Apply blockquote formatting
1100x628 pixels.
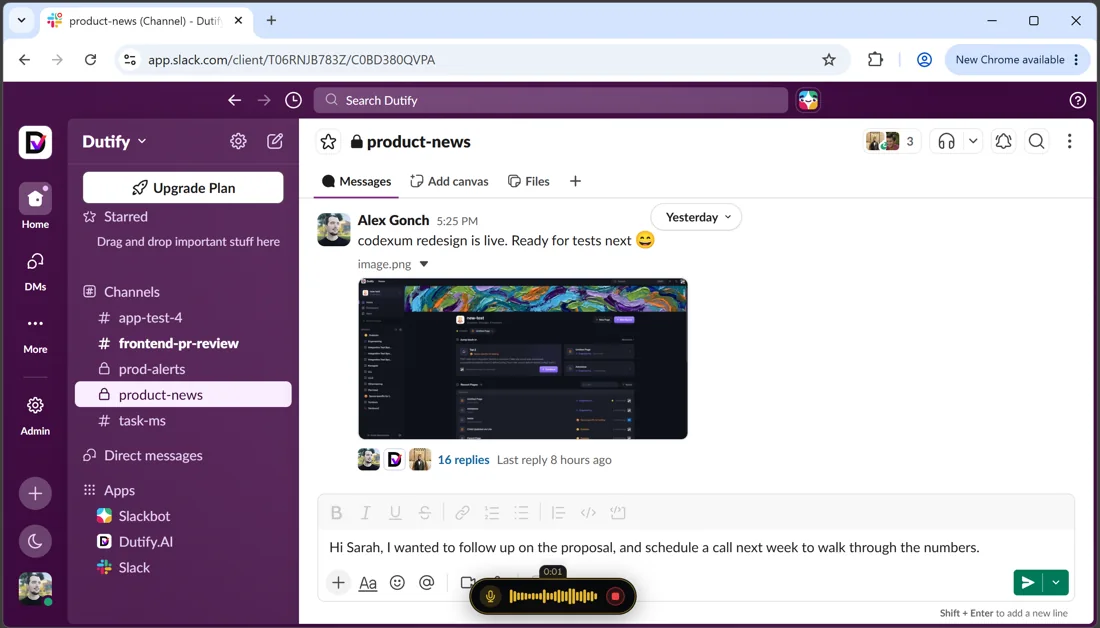coord(558,513)
